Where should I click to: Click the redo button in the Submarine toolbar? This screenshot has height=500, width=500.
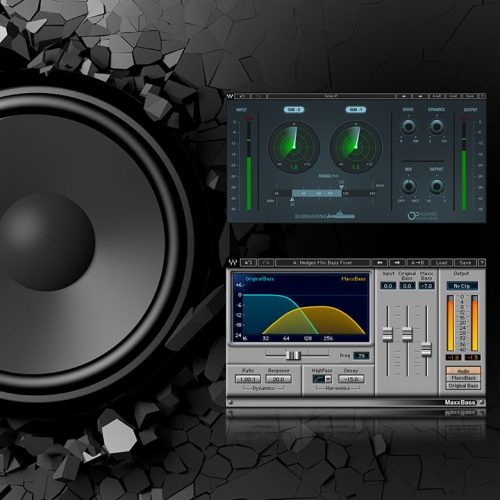tap(259, 96)
